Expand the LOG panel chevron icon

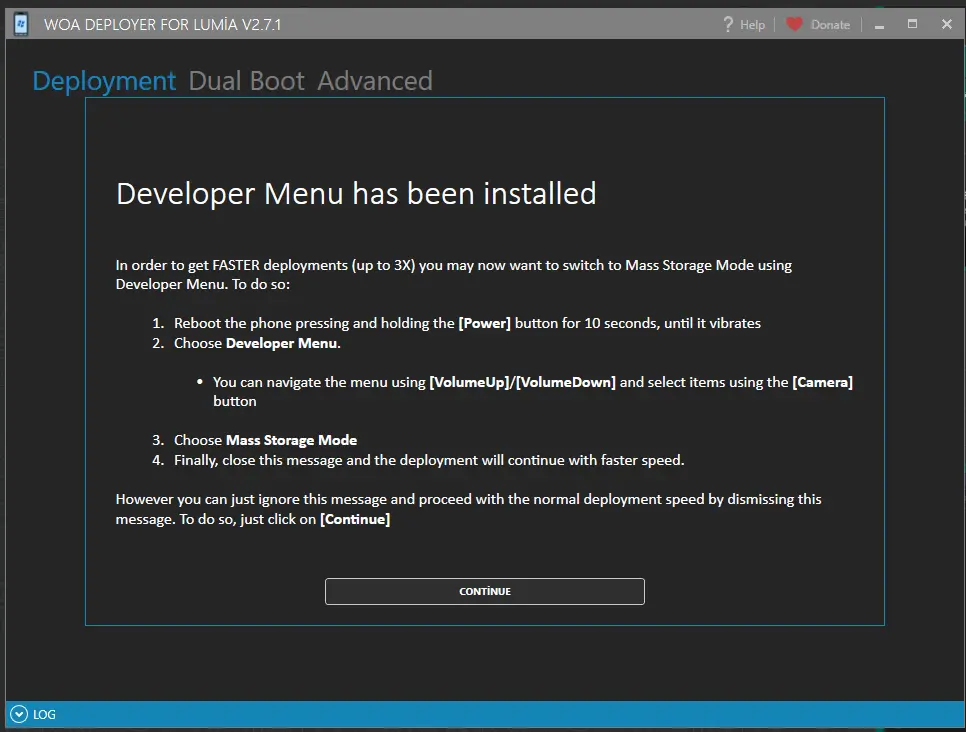(19, 714)
